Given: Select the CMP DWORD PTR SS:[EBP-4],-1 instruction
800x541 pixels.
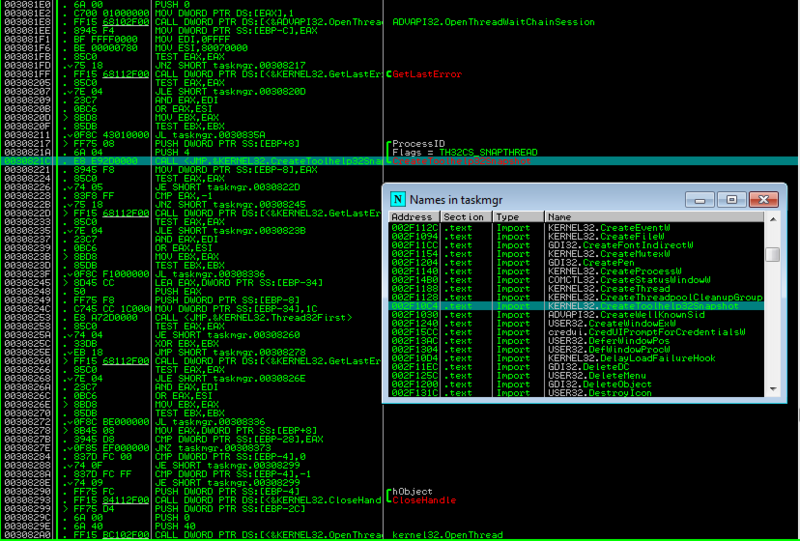Looking at the screenshot, I should (232, 474).
